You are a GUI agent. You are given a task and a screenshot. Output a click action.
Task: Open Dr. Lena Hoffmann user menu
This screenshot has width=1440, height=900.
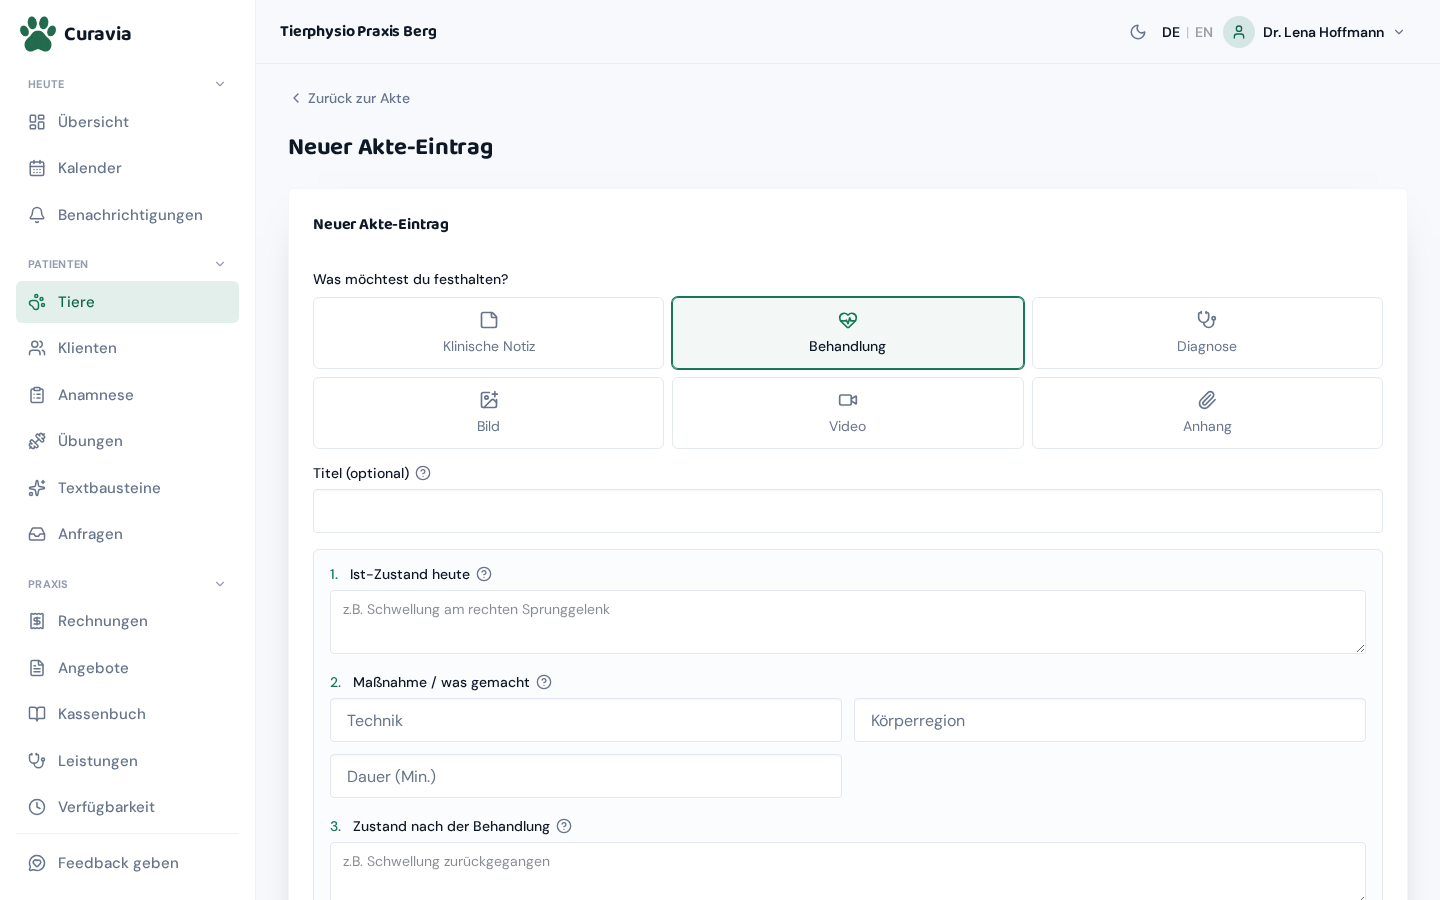[x=1315, y=32]
